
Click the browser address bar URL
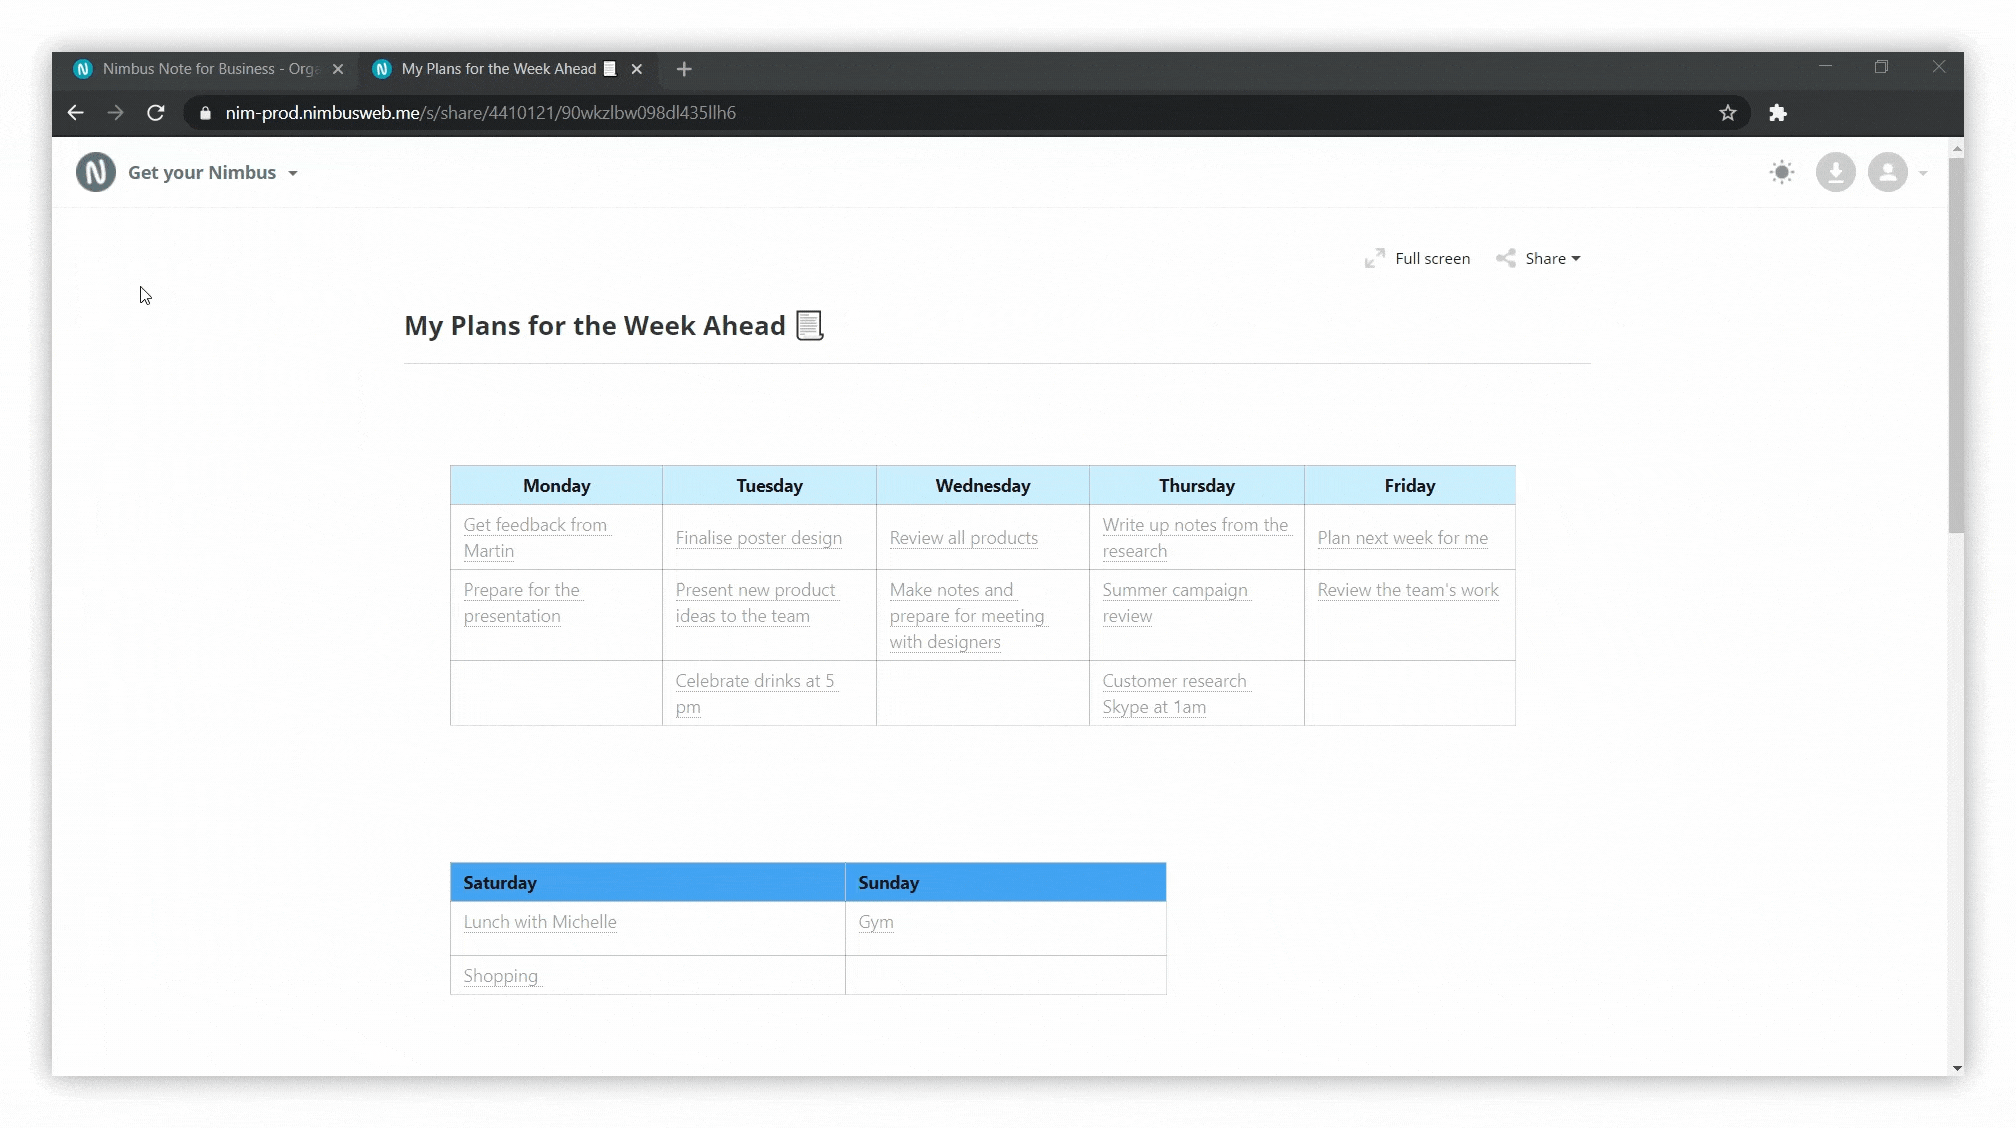480,112
